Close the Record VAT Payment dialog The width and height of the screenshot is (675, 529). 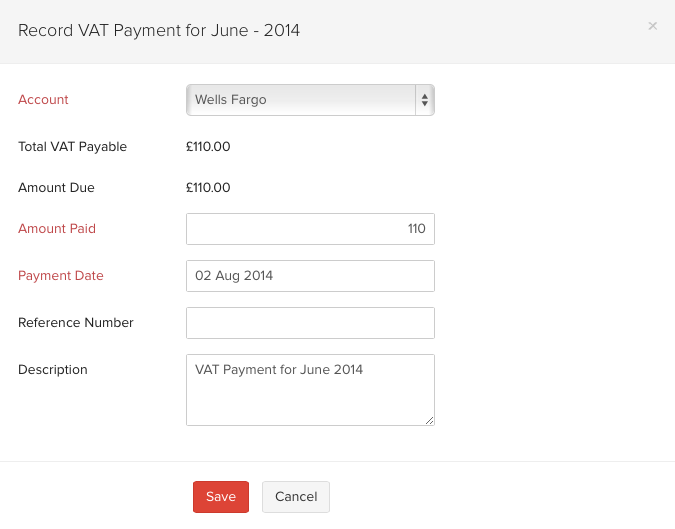[x=653, y=26]
